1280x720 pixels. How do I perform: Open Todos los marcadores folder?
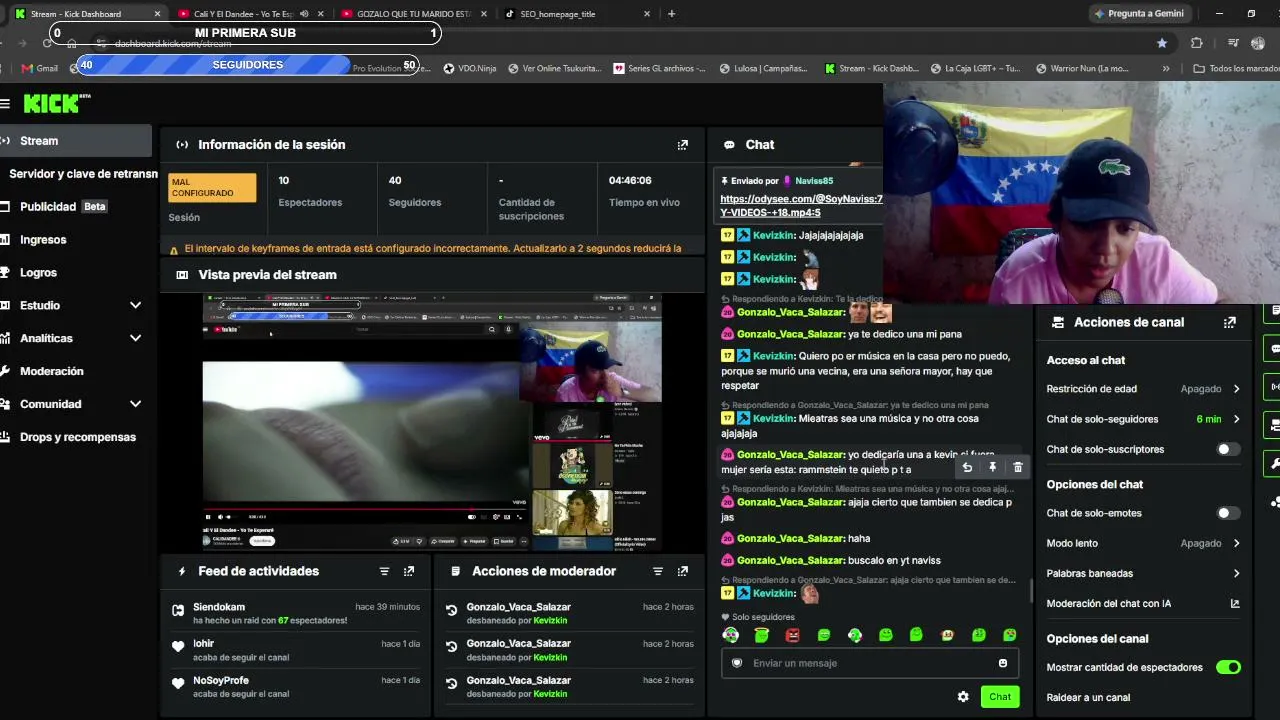pos(1237,69)
